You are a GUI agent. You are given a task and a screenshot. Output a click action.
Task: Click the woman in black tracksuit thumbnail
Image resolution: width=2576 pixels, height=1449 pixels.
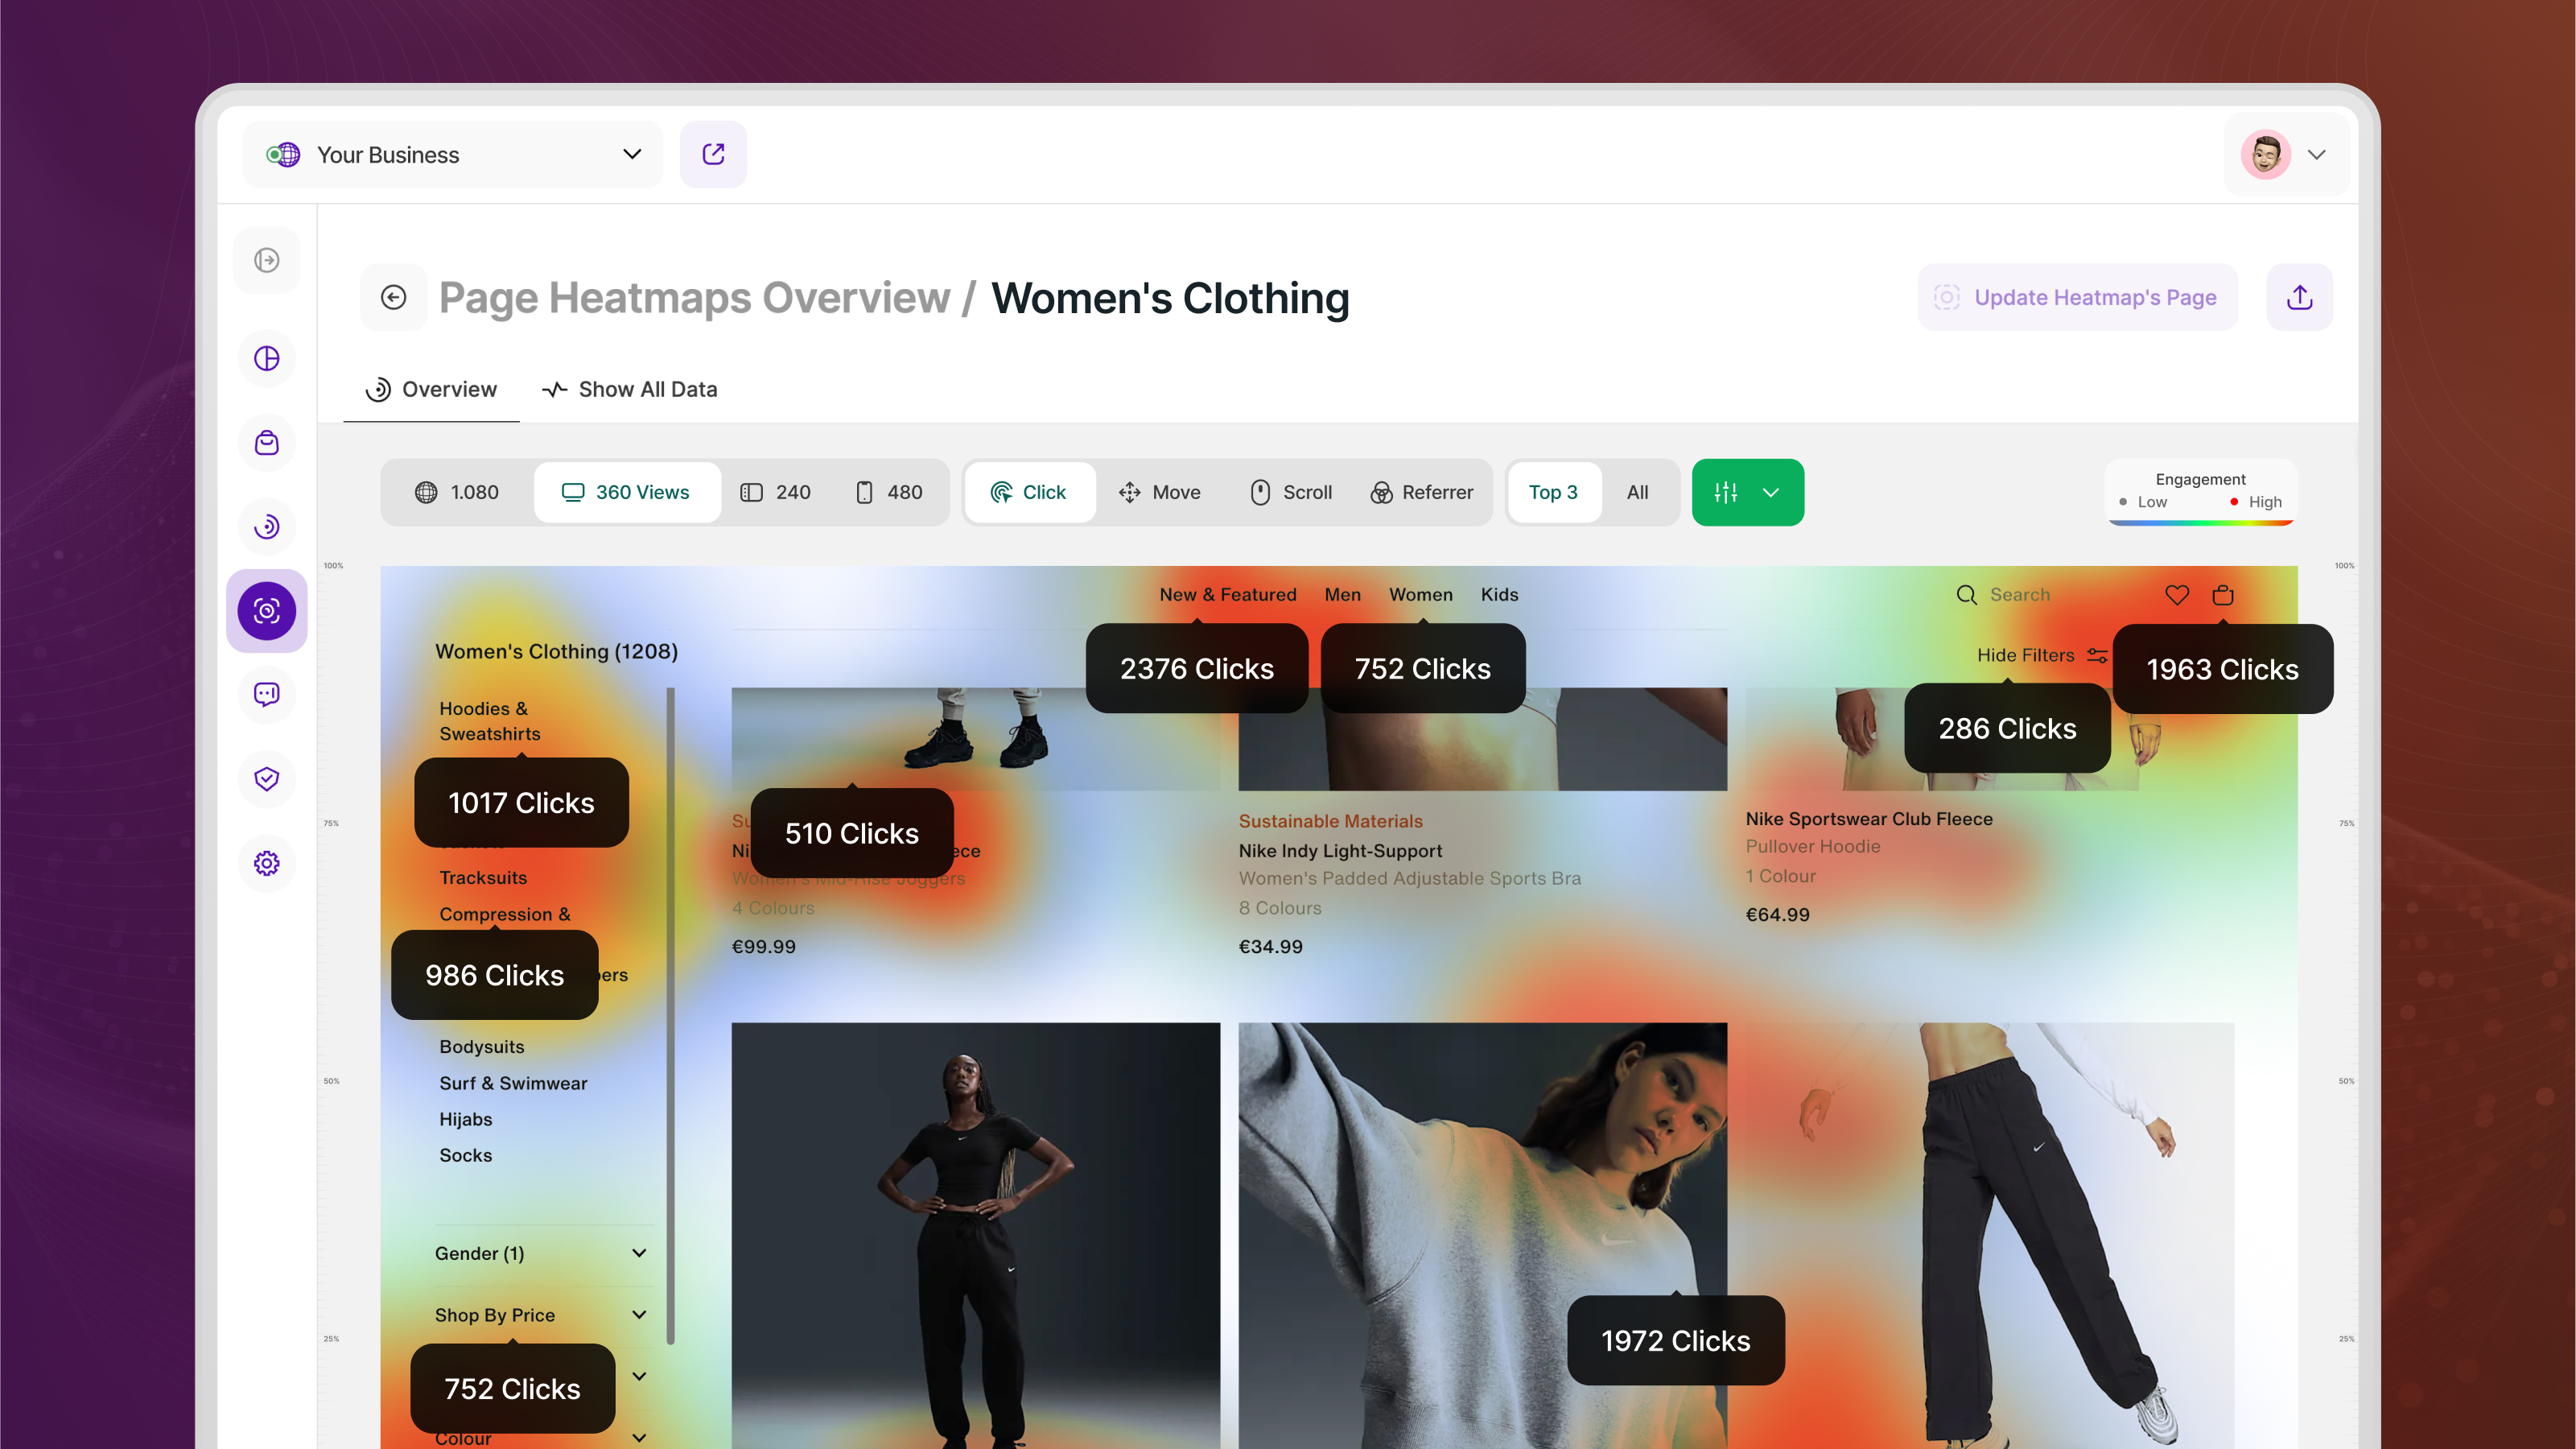pos(975,1235)
